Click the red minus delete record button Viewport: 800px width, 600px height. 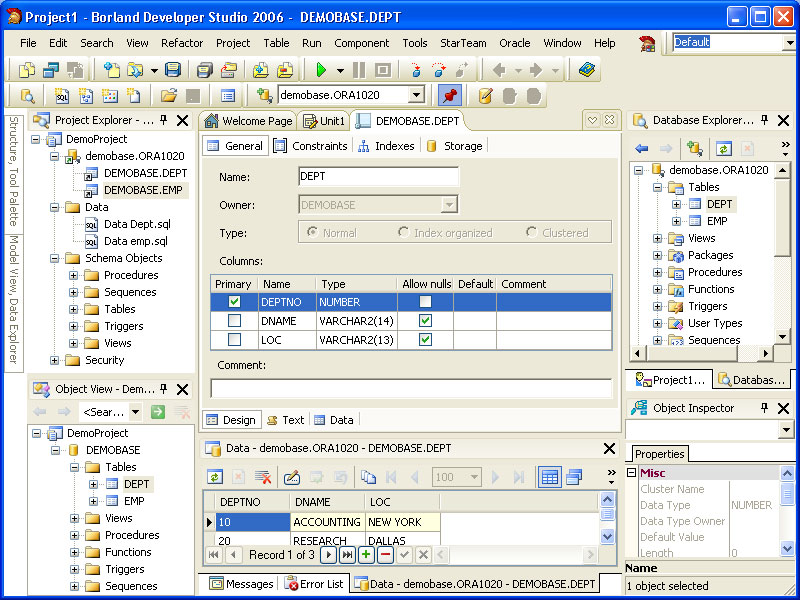coord(385,554)
